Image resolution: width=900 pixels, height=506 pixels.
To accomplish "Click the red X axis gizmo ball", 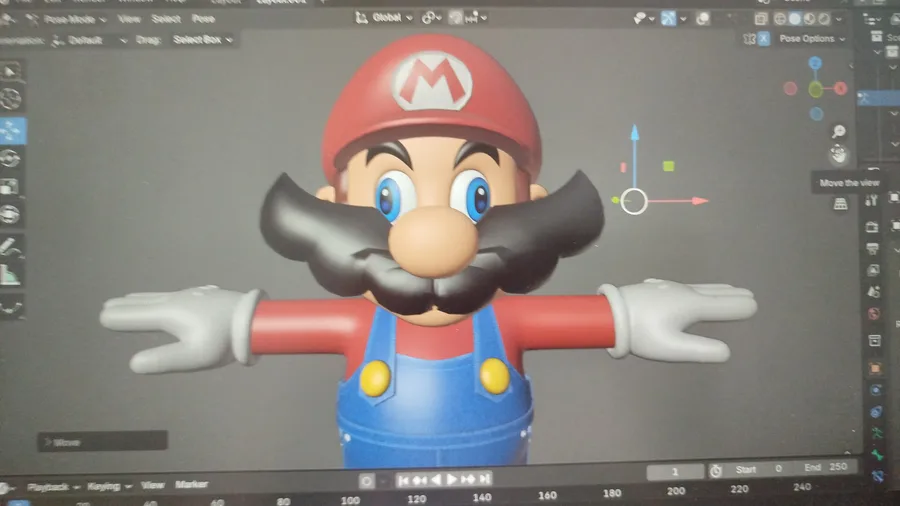I will (841, 88).
